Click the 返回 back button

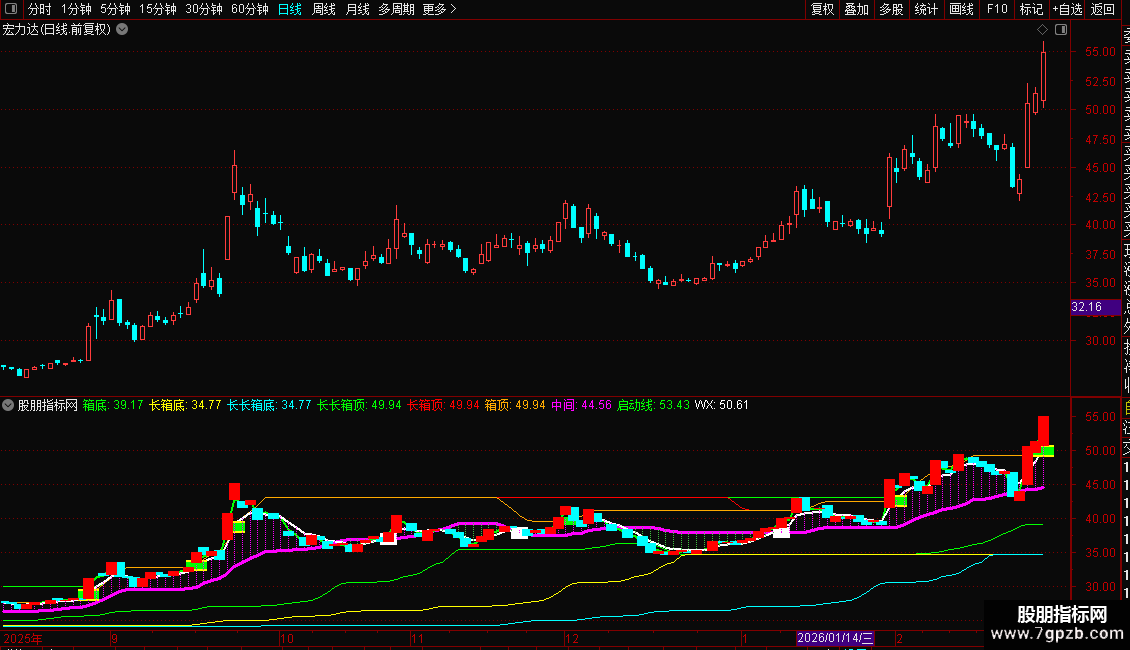point(1103,10)
